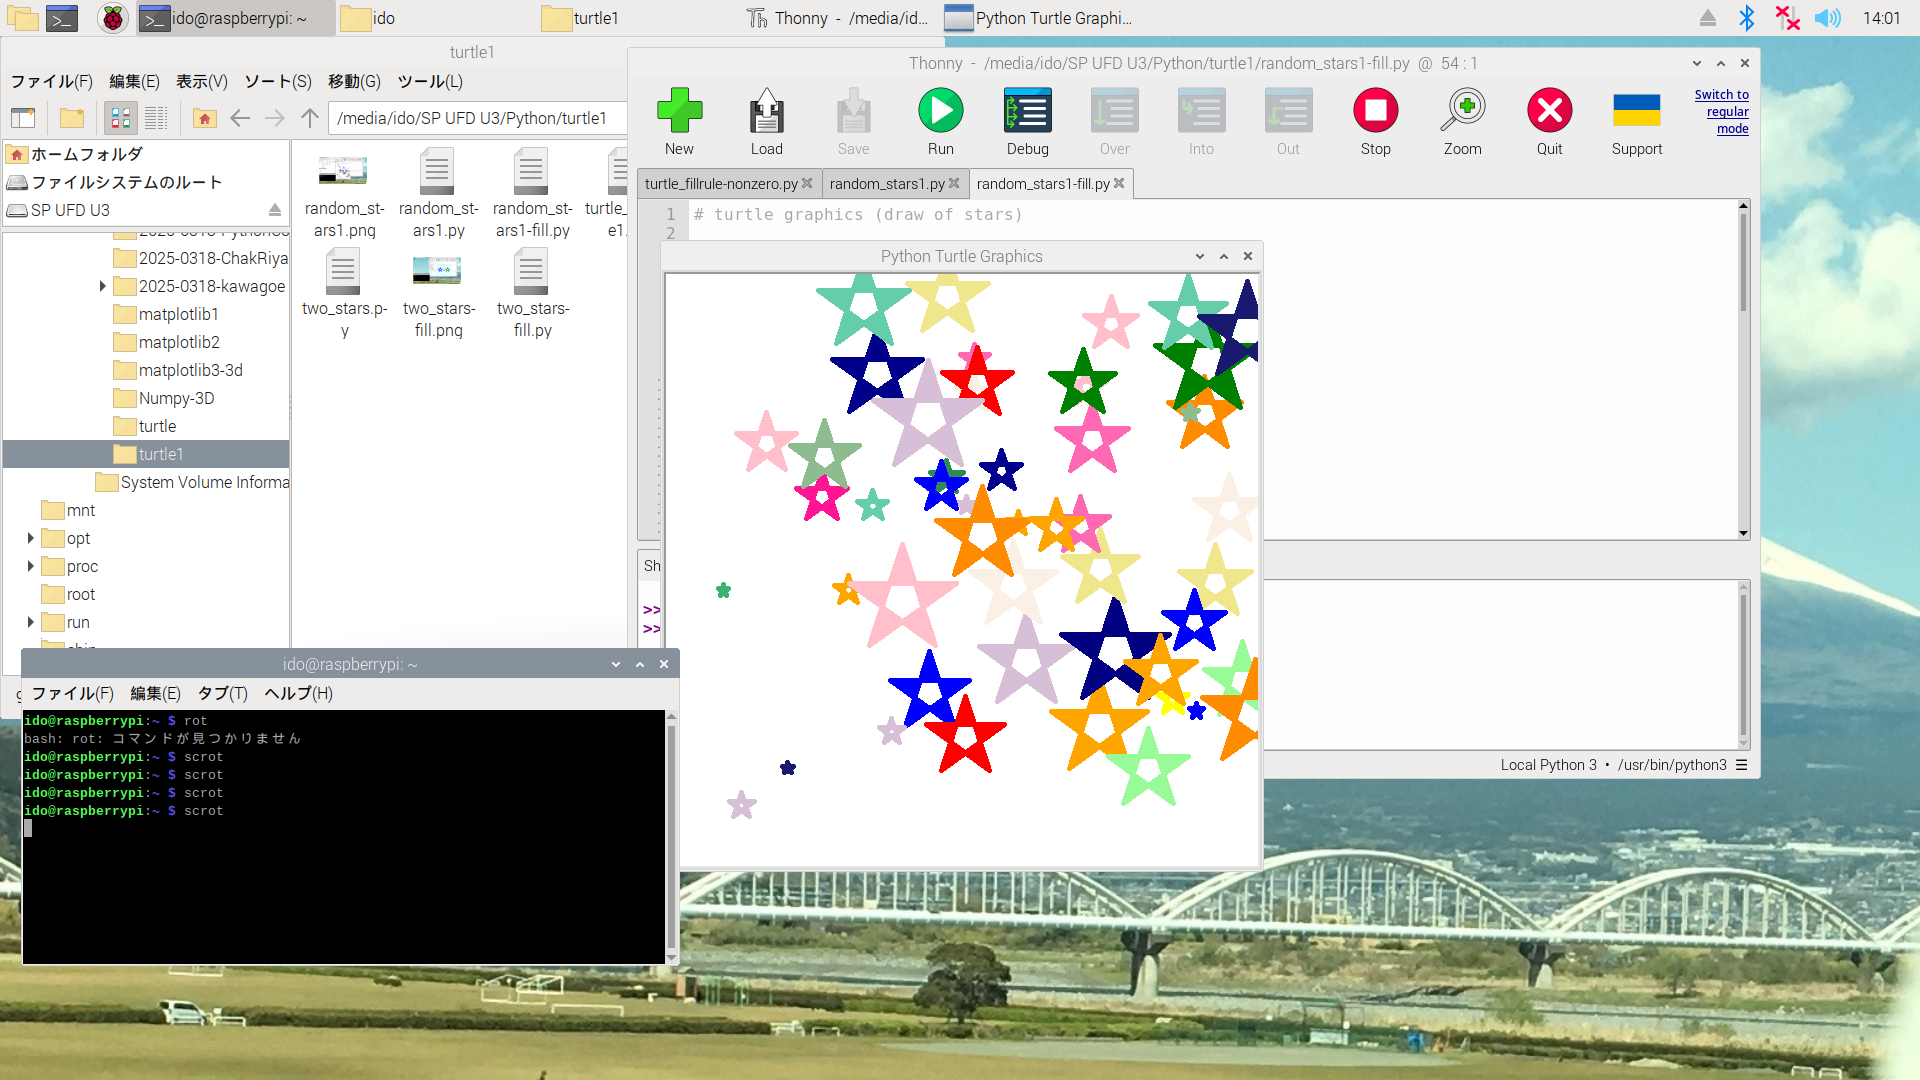Click the Load file icon in Thonny
The height and width of the screenshot is (1080, 1920).
[x=767, y=111]
